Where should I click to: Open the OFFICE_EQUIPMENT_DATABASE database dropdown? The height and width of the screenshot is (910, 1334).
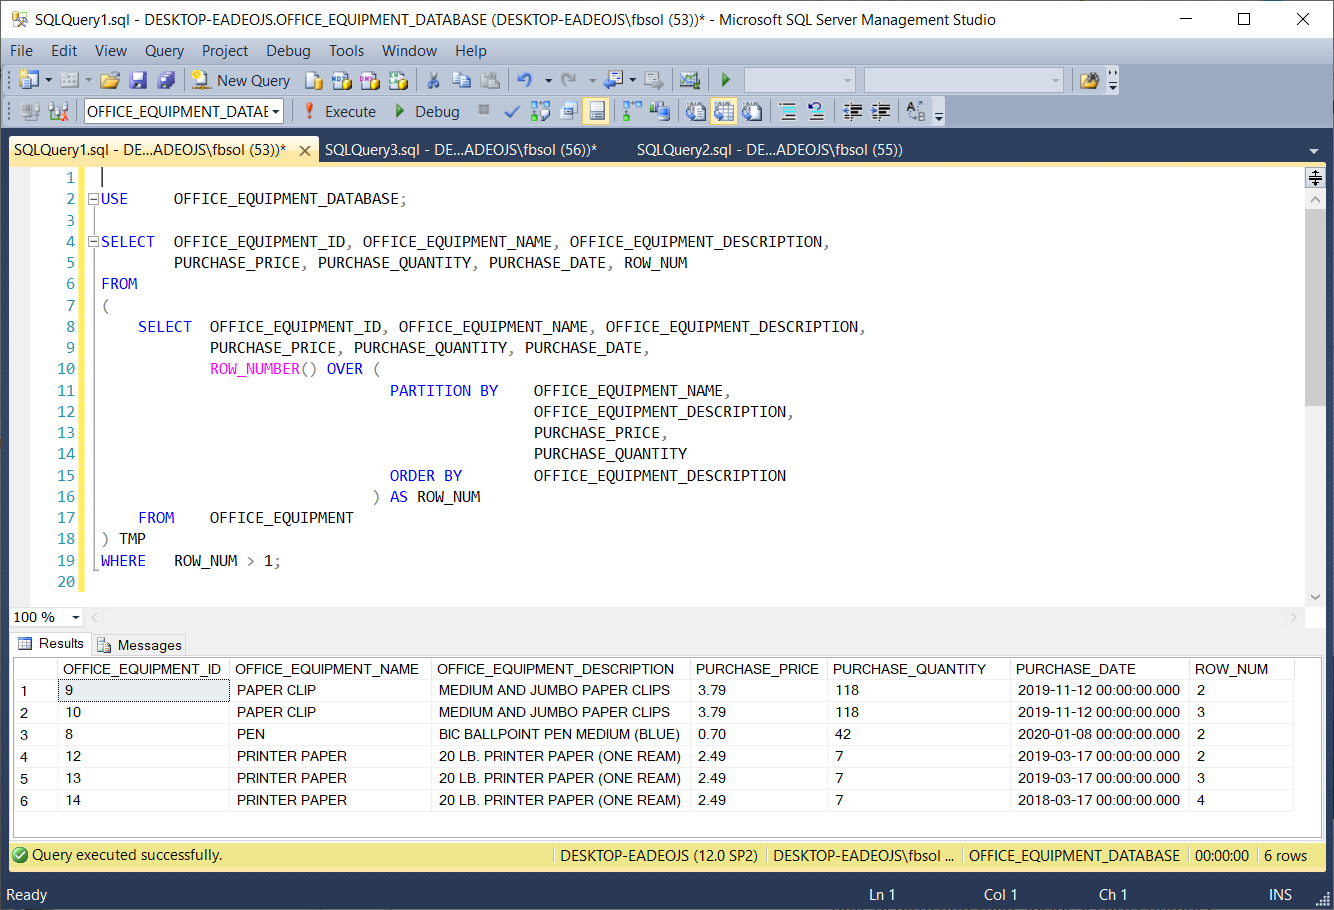coord(275,111)
